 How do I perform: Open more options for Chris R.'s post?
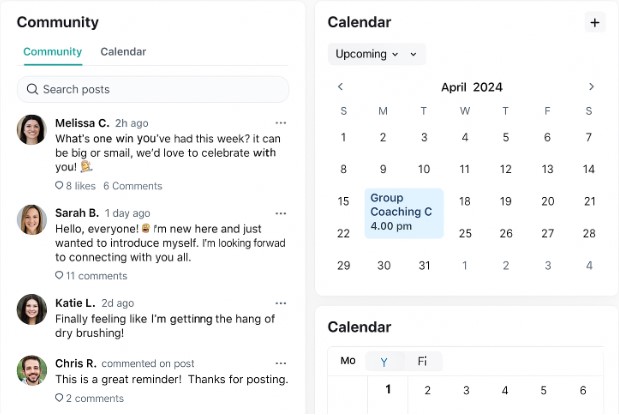coord(281,363)
